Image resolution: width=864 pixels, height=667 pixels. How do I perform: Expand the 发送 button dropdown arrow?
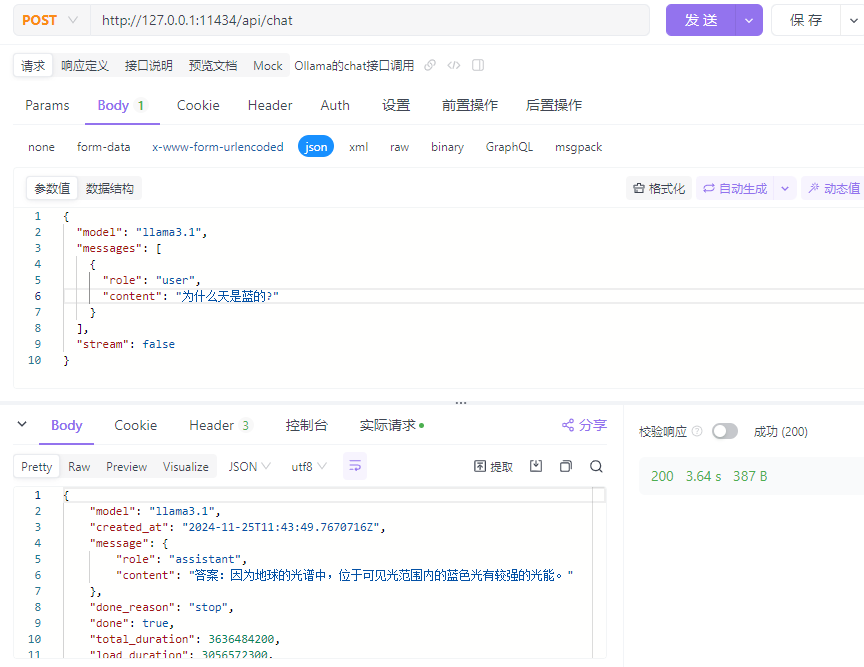(x=749, y=20)
